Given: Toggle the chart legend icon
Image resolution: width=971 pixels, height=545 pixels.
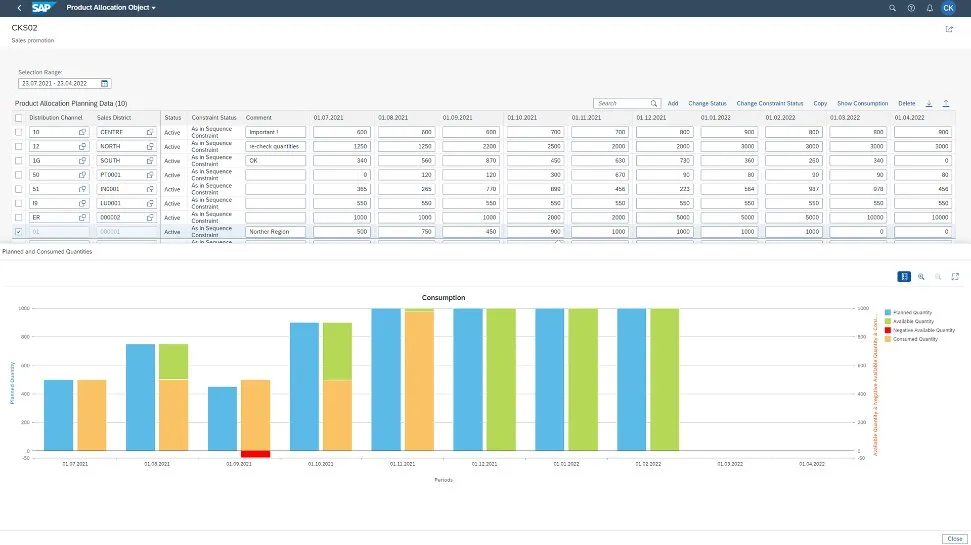Looking at the screenshot, I should (x=904, y=276).
